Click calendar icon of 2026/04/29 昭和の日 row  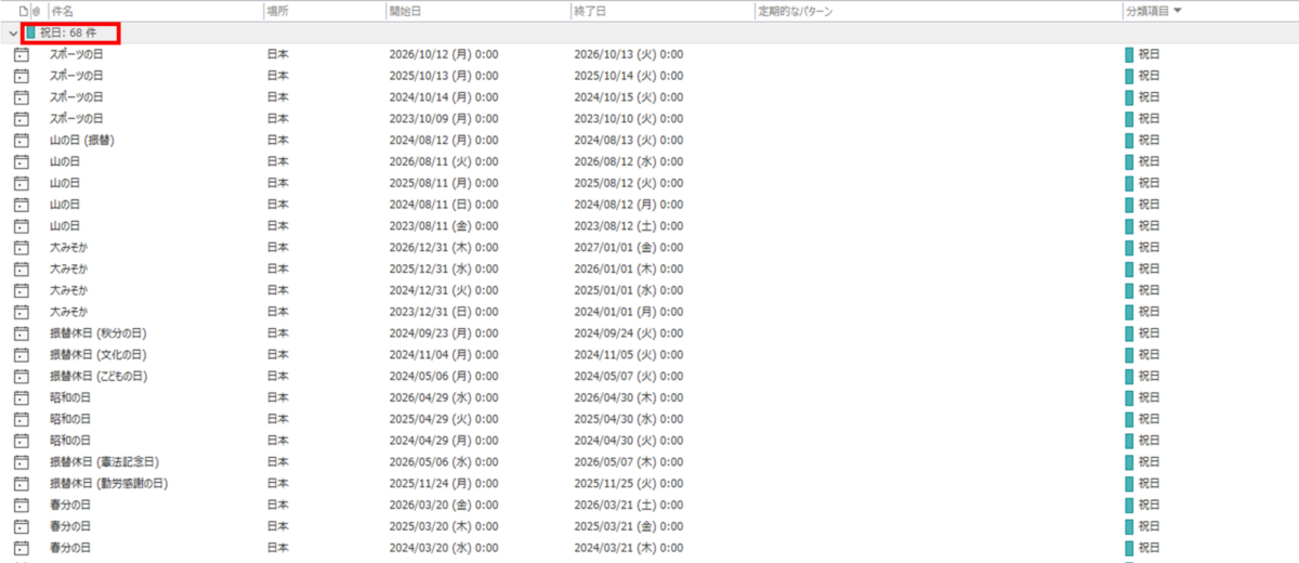[x=21, y=398]
